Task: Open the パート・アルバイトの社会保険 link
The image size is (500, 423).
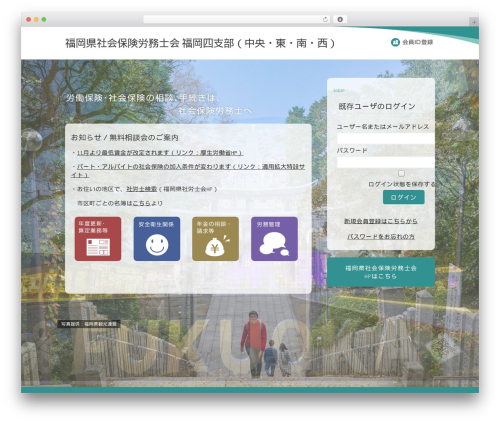Action: click(188, 170)
